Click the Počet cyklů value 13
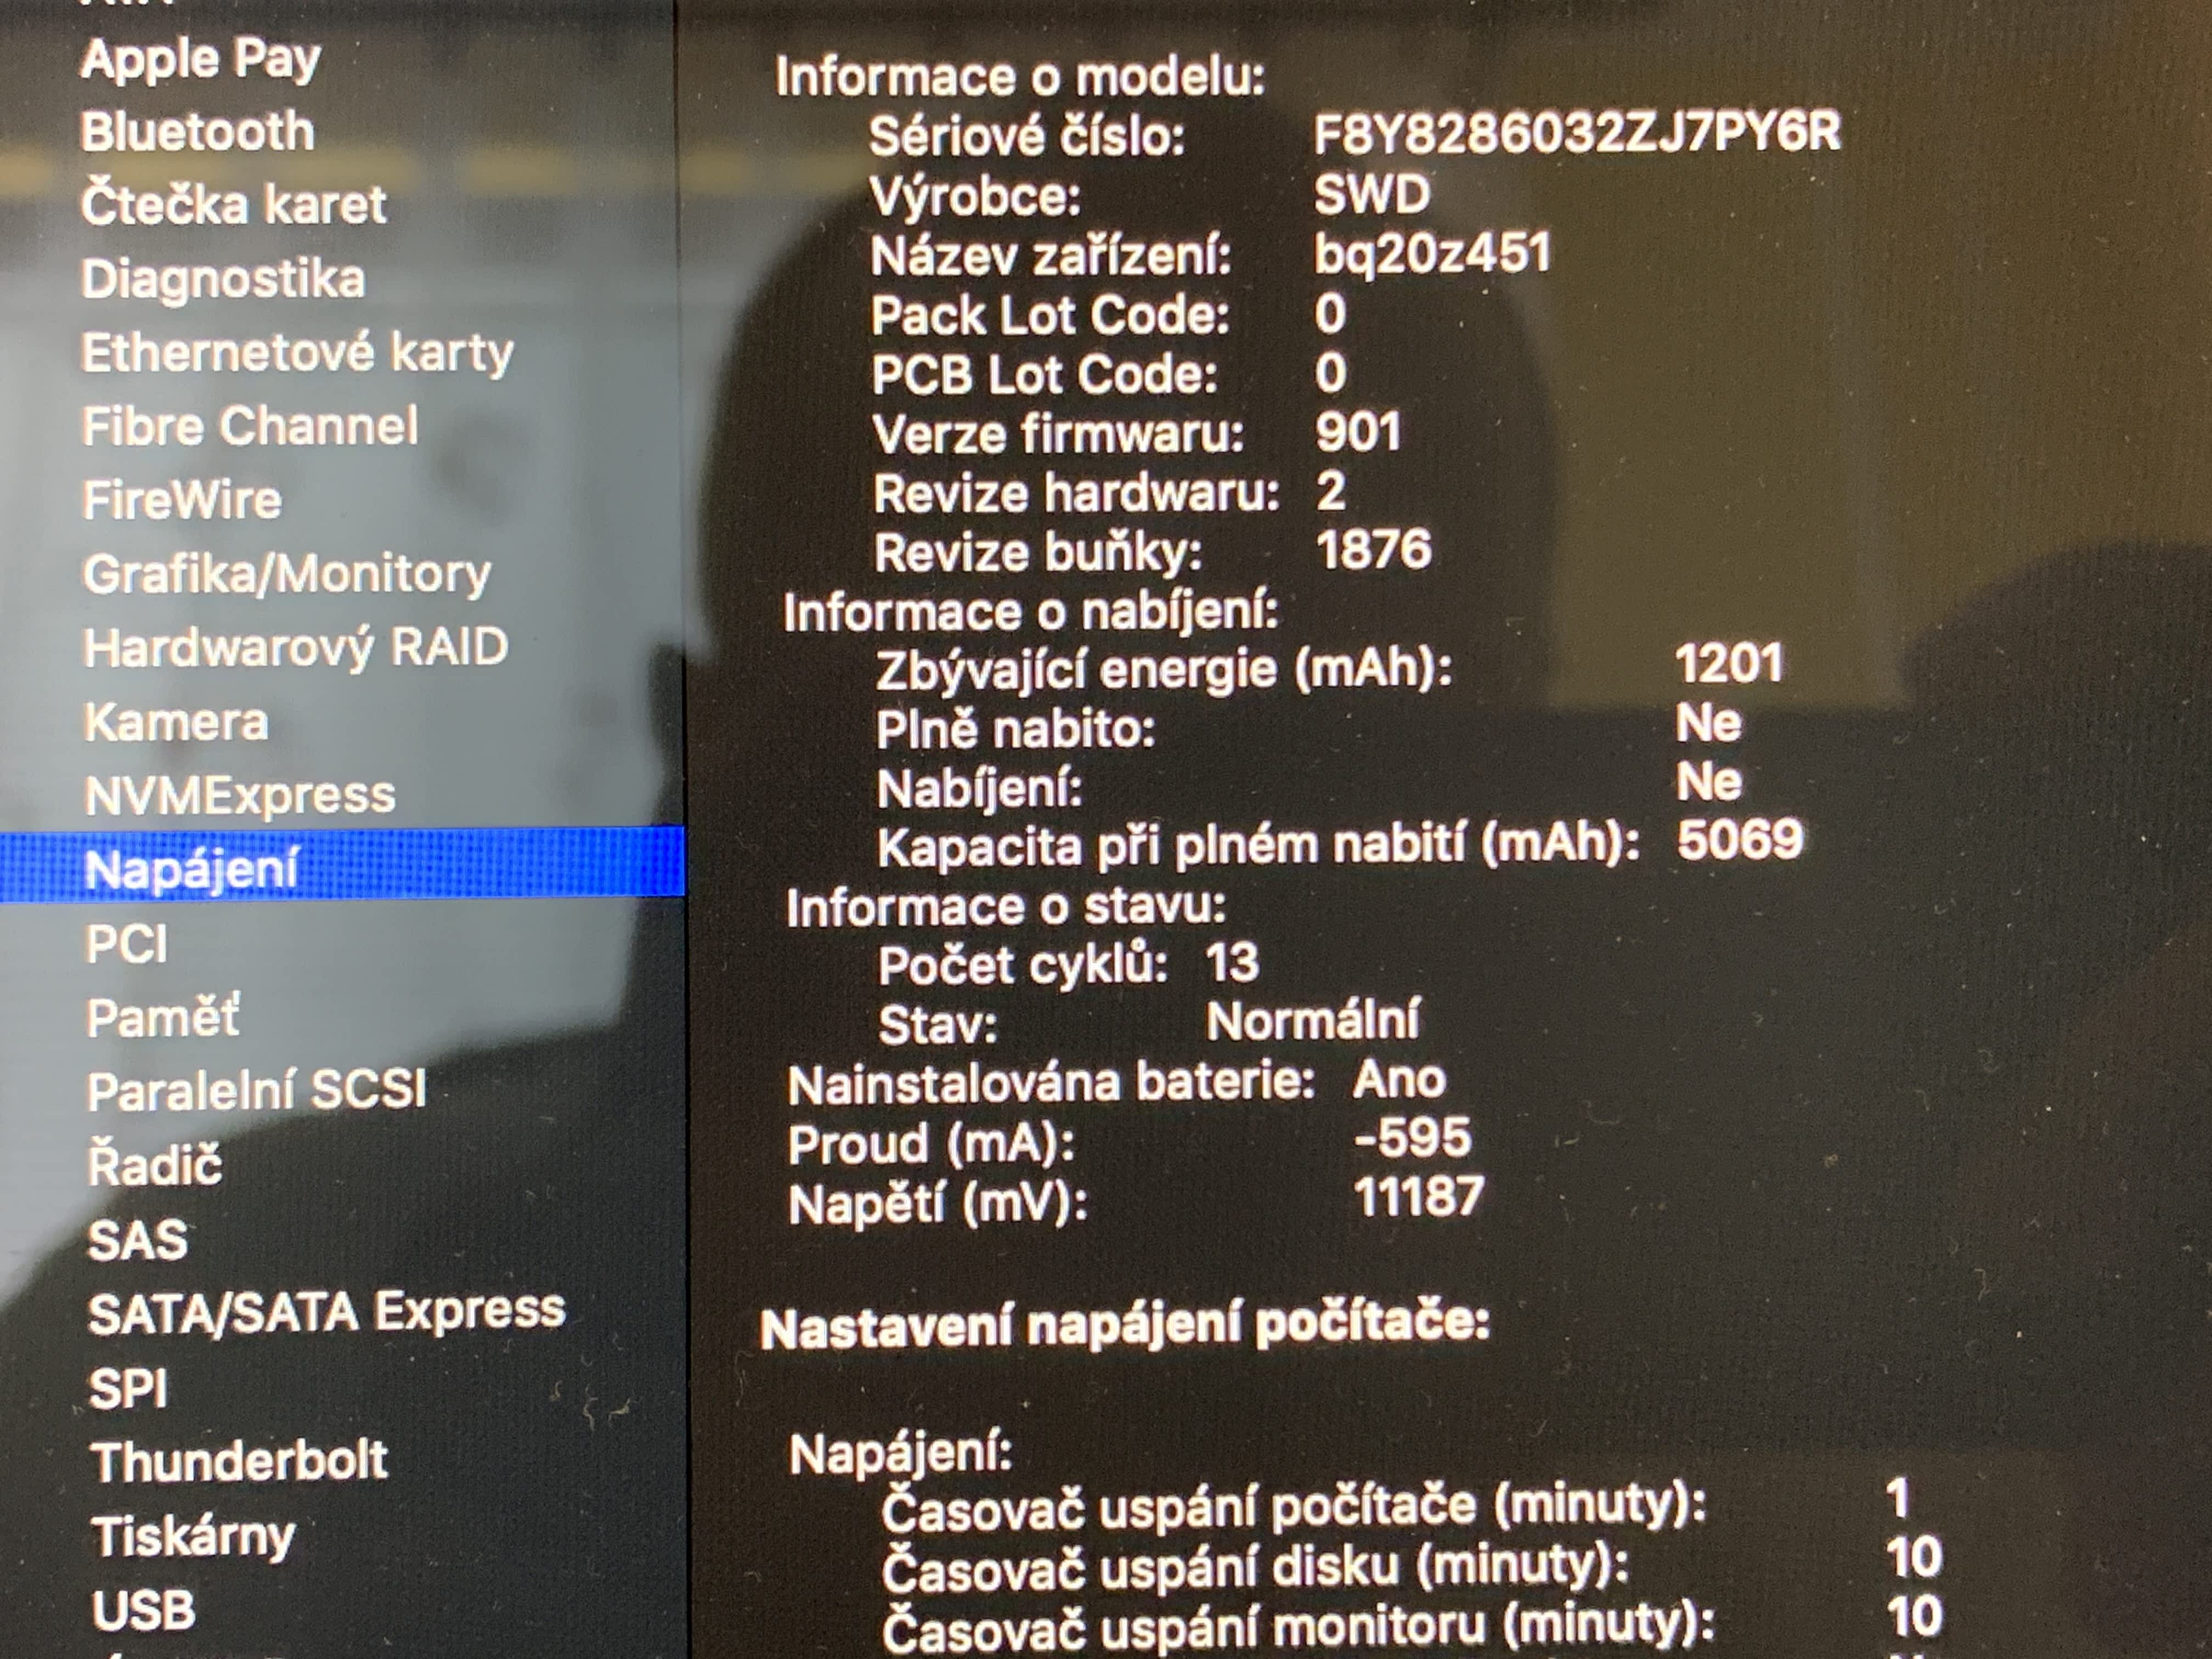 1231,963
